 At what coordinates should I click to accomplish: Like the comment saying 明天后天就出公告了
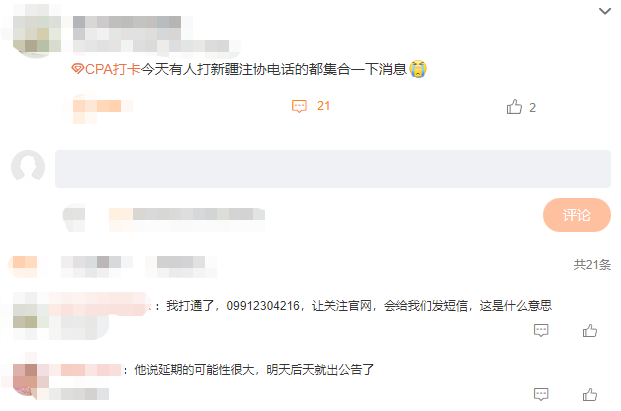[590, 394]
